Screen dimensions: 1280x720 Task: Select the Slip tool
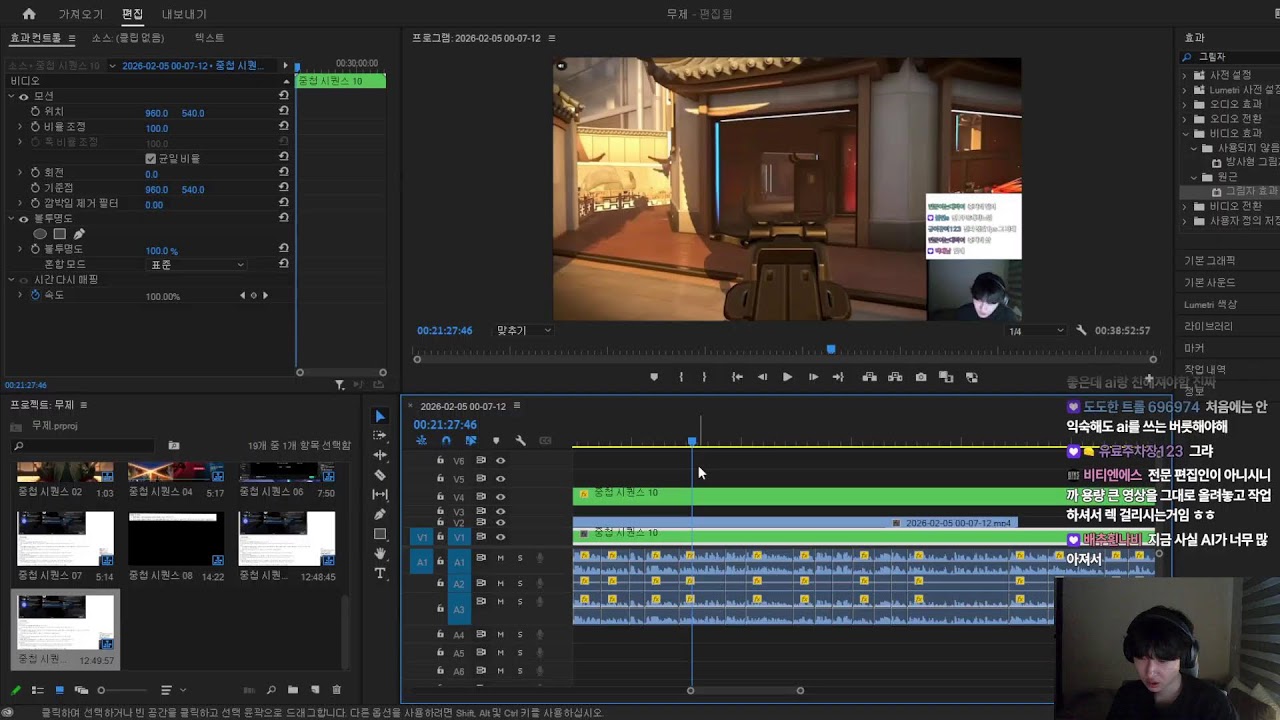click(x=380, y=494)
